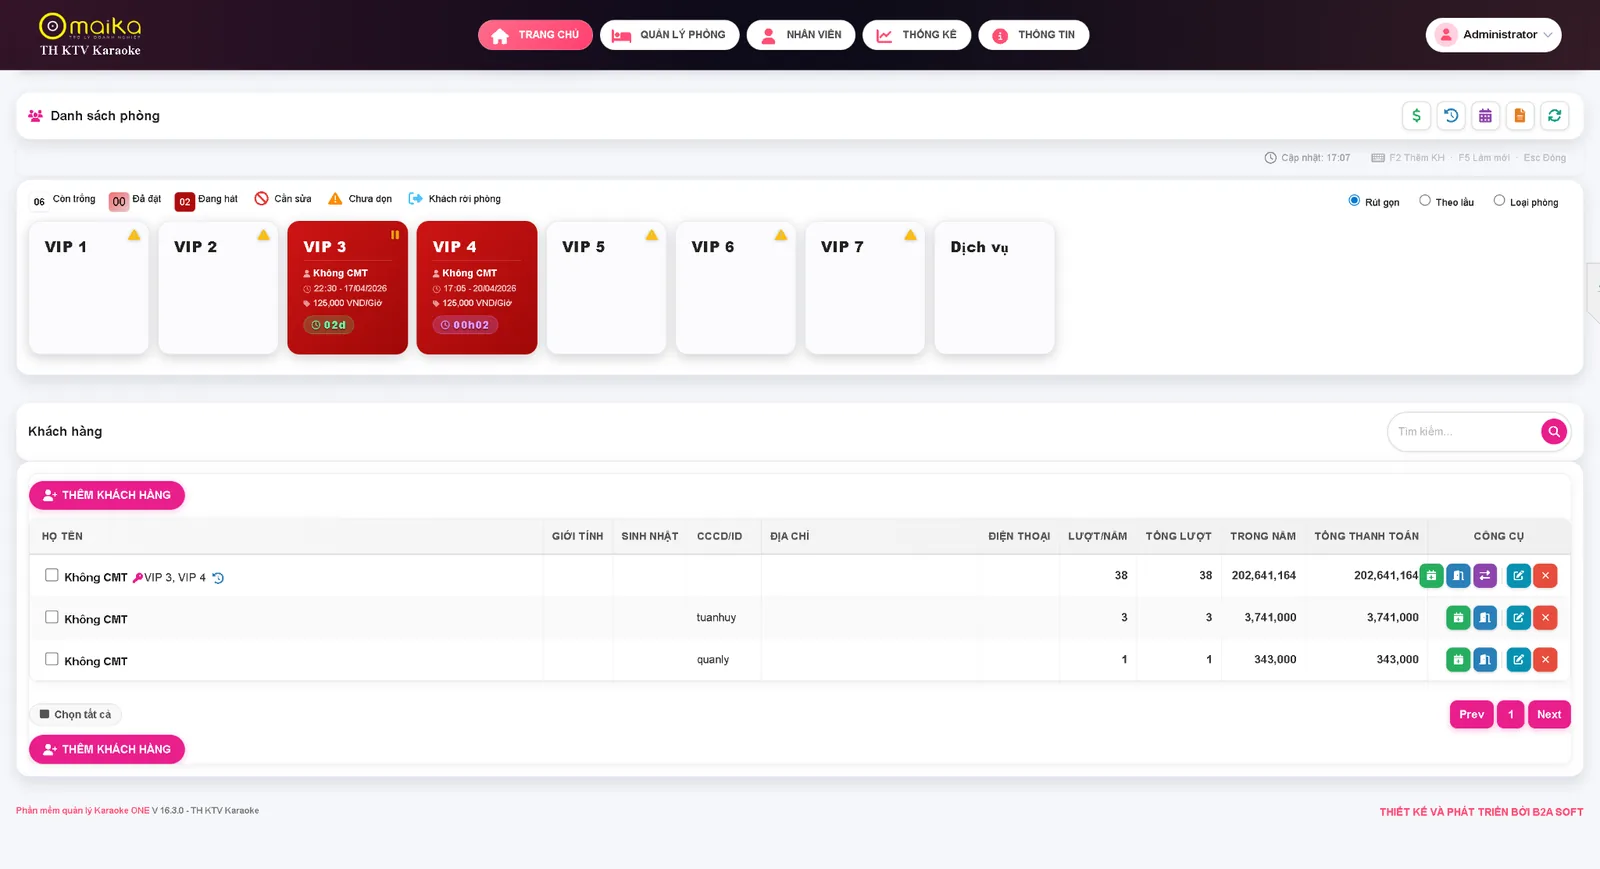Click purple transfer arrows icon in first row
Image resolution: width=1600 pixels, height=869 pixels.
[x=1485, y=576]
